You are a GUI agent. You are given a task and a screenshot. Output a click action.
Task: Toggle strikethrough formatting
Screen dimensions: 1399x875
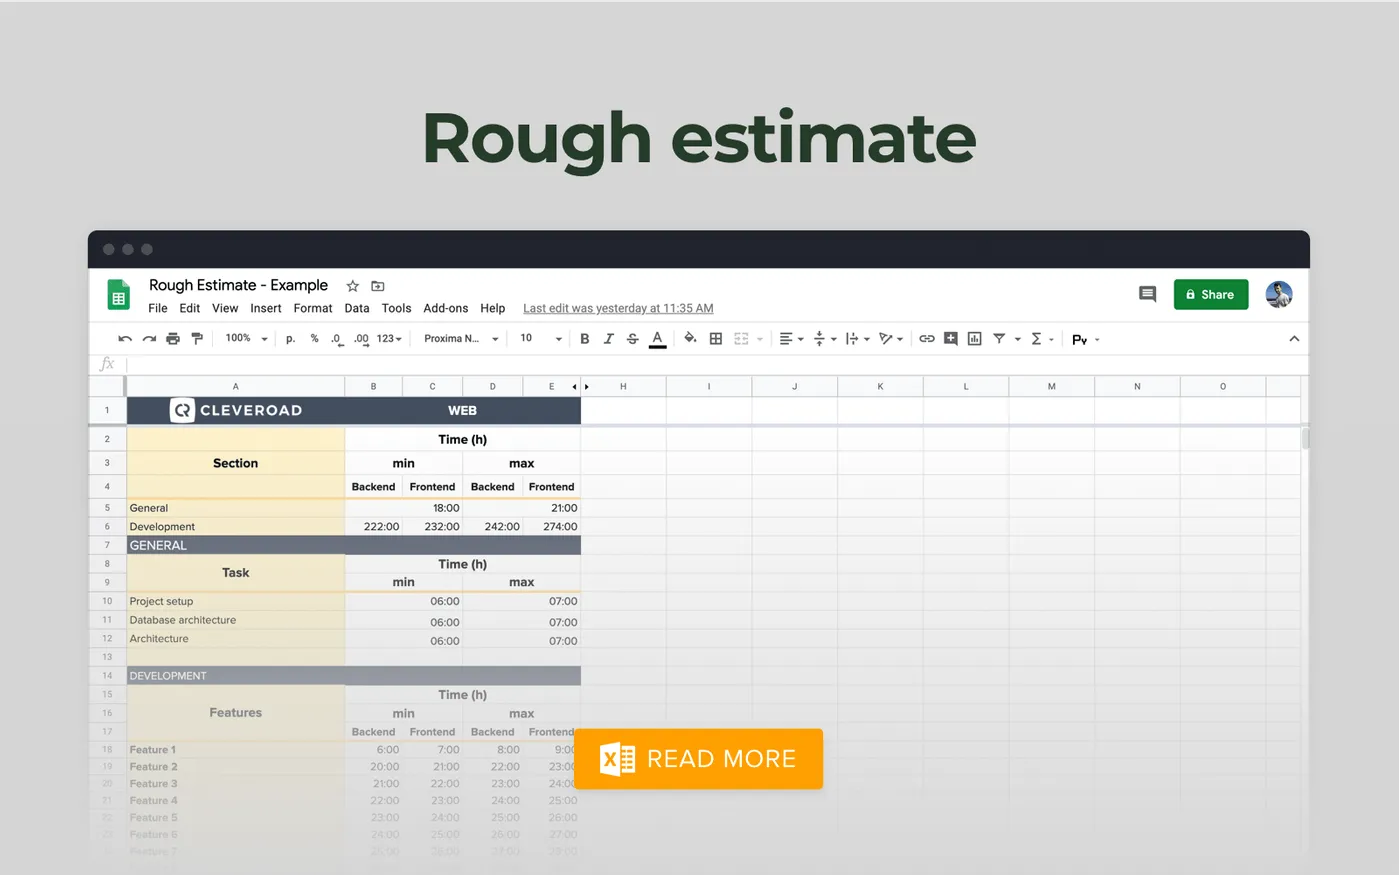coord(632,339)
